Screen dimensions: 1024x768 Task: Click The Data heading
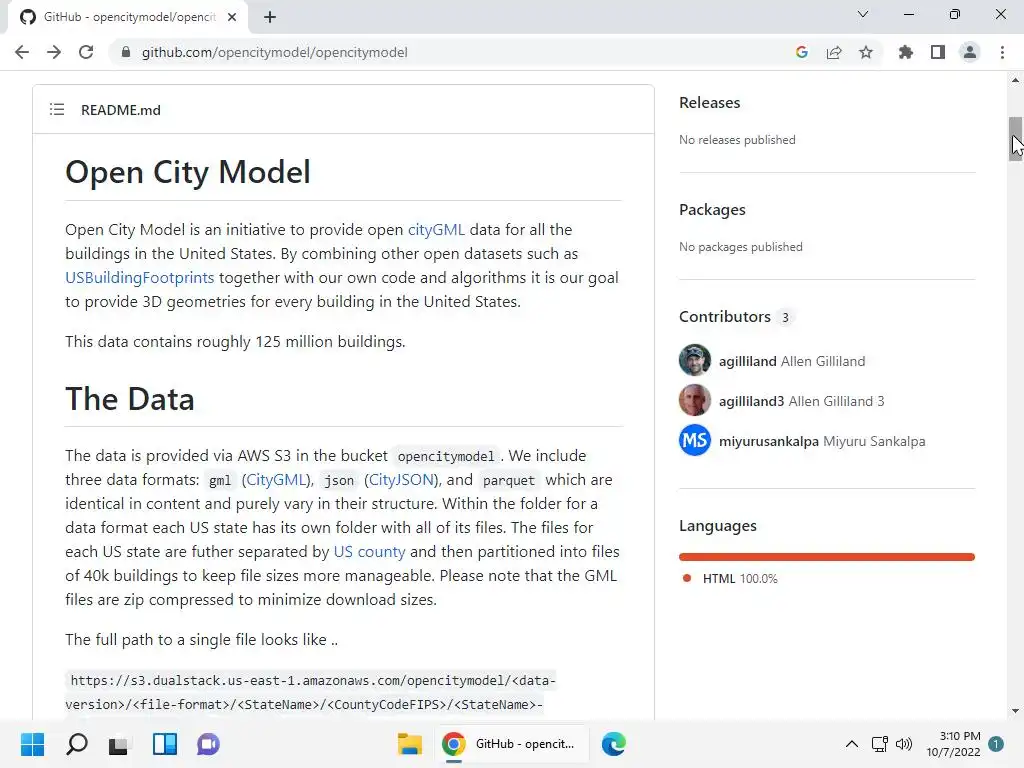130,399
